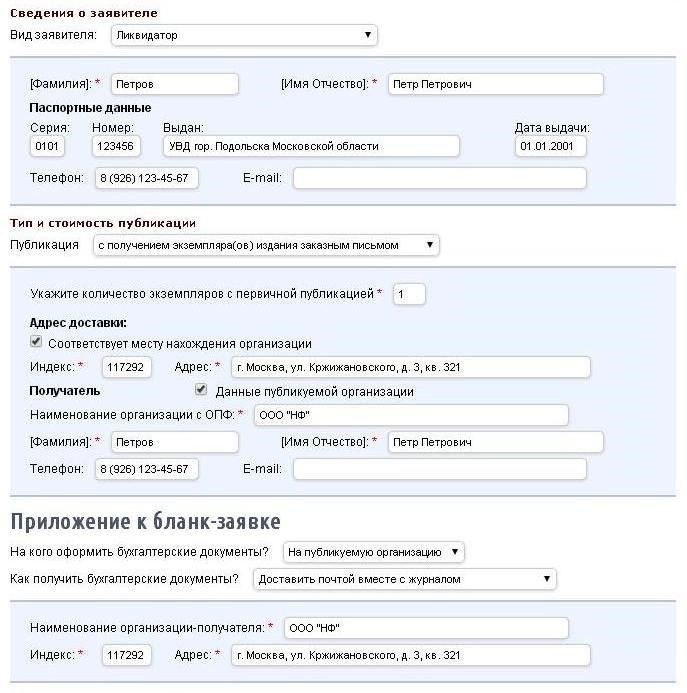Click Наименование организации-получателя field
The height and width of the screenshot is (693, 687).
point(425,628)
